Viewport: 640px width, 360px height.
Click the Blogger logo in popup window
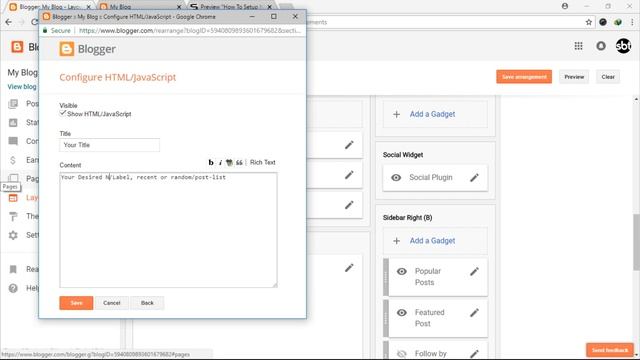pyautogui.click(x=88, y=49)
